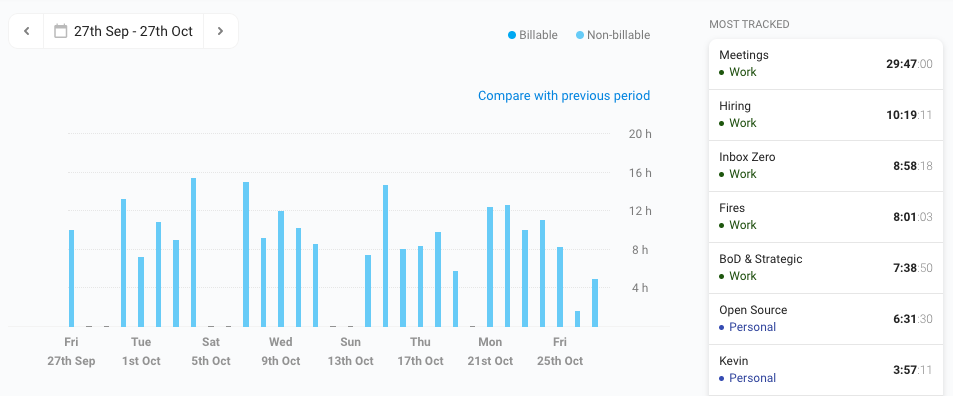Select the Inbox Zero entry
Screen dimensions: 953x396
[x=825, y=166]
